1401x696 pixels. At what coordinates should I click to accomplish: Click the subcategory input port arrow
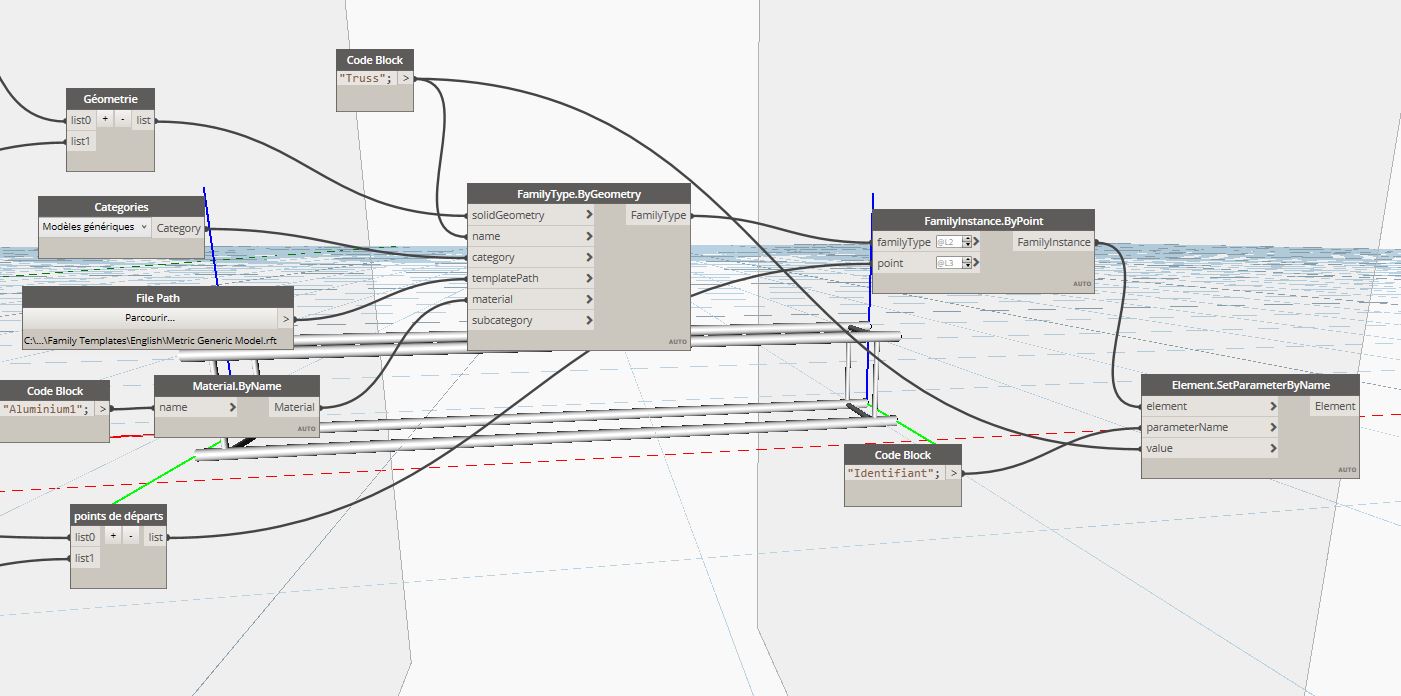[589, 320]
